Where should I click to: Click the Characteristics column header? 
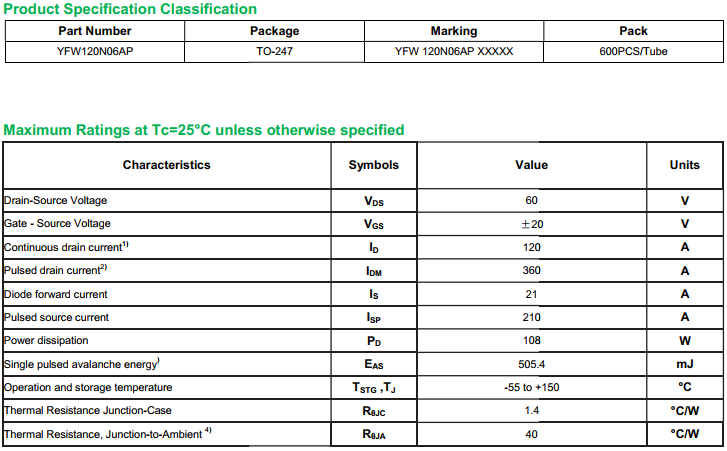(167, 165)
